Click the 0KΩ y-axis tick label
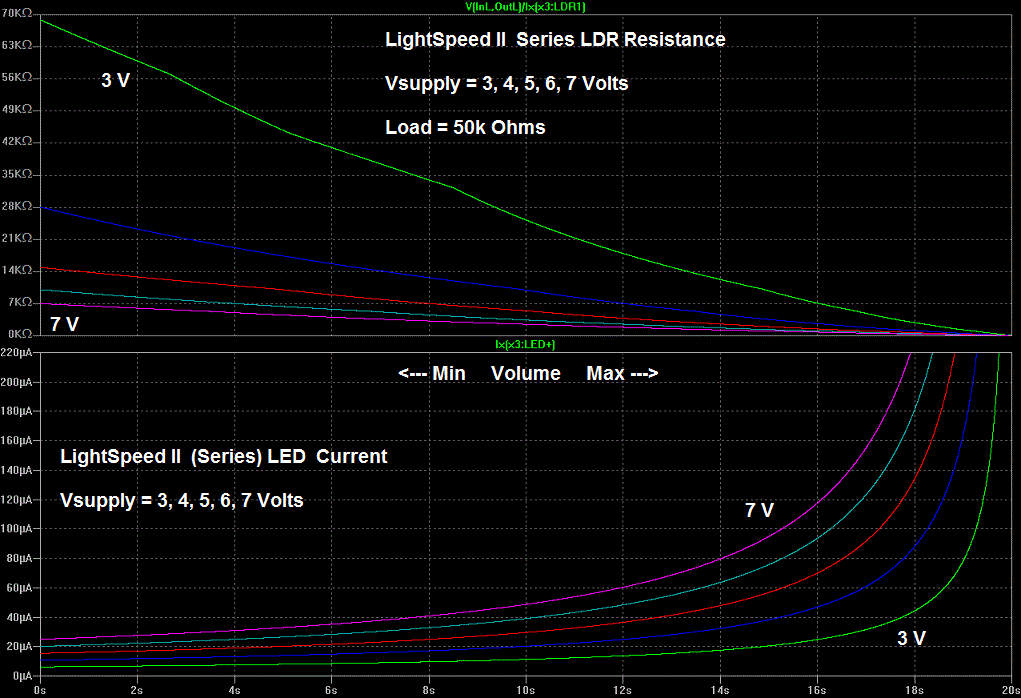This screenshot has height=698, width=1021. tap(20, 334)
